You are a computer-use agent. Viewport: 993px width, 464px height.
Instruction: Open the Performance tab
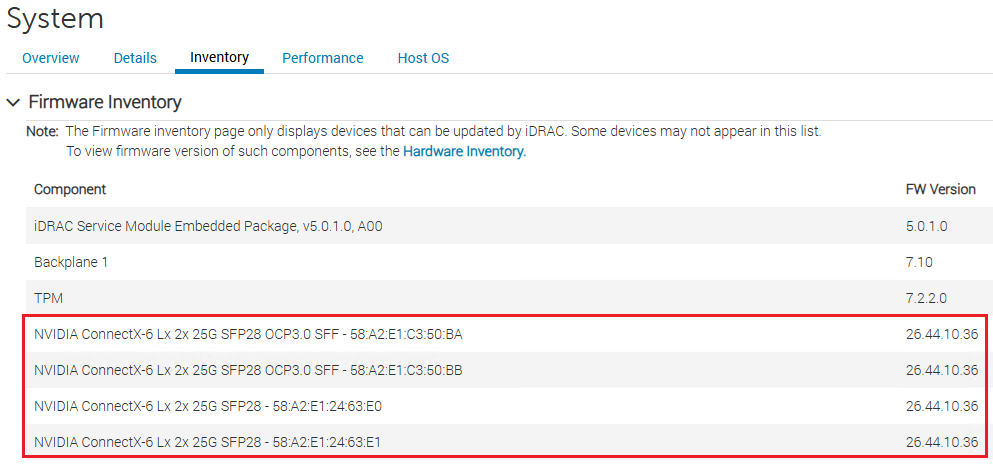(x=322, y=58)
